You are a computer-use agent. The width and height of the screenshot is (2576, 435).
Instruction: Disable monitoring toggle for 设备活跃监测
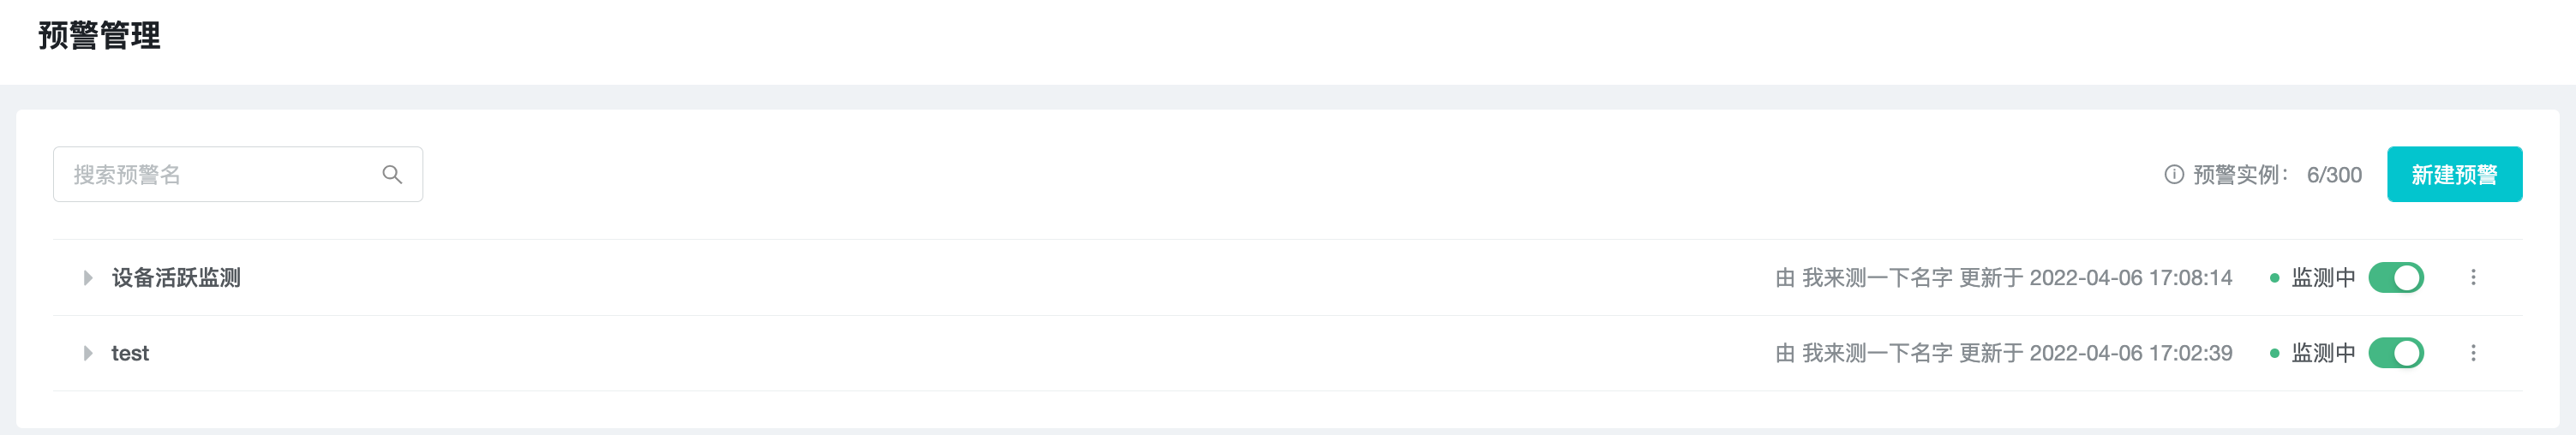coord(2396,278)
